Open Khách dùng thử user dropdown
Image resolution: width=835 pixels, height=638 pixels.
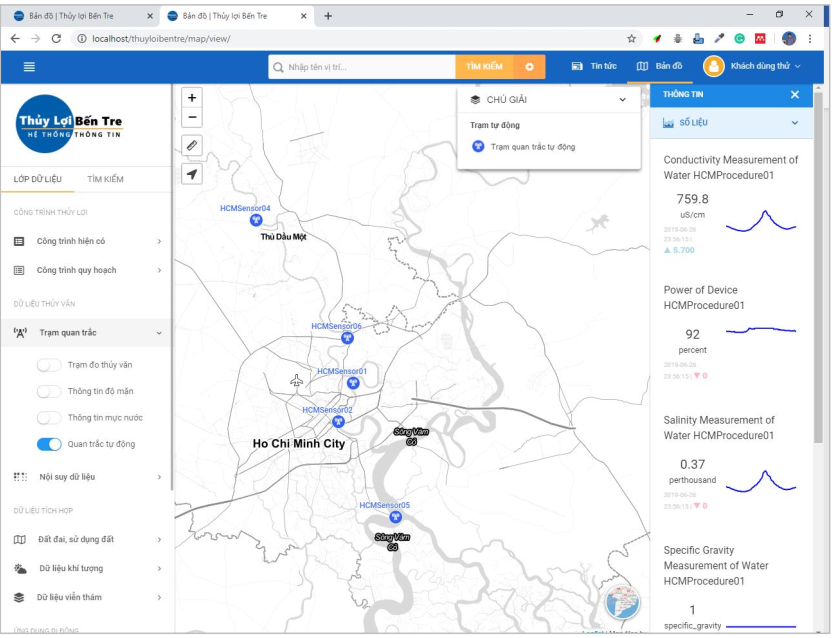754,67
